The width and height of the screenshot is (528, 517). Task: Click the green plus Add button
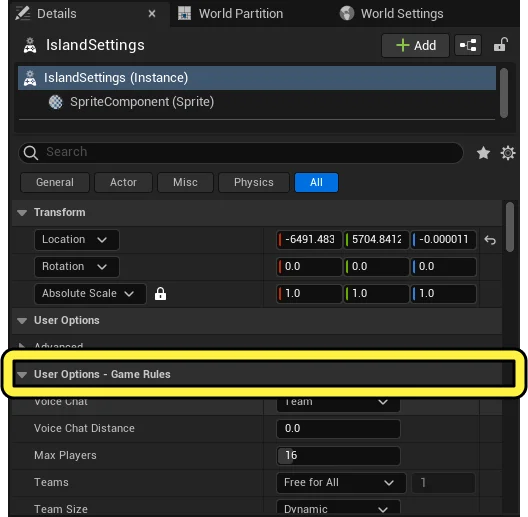(415, 45)
